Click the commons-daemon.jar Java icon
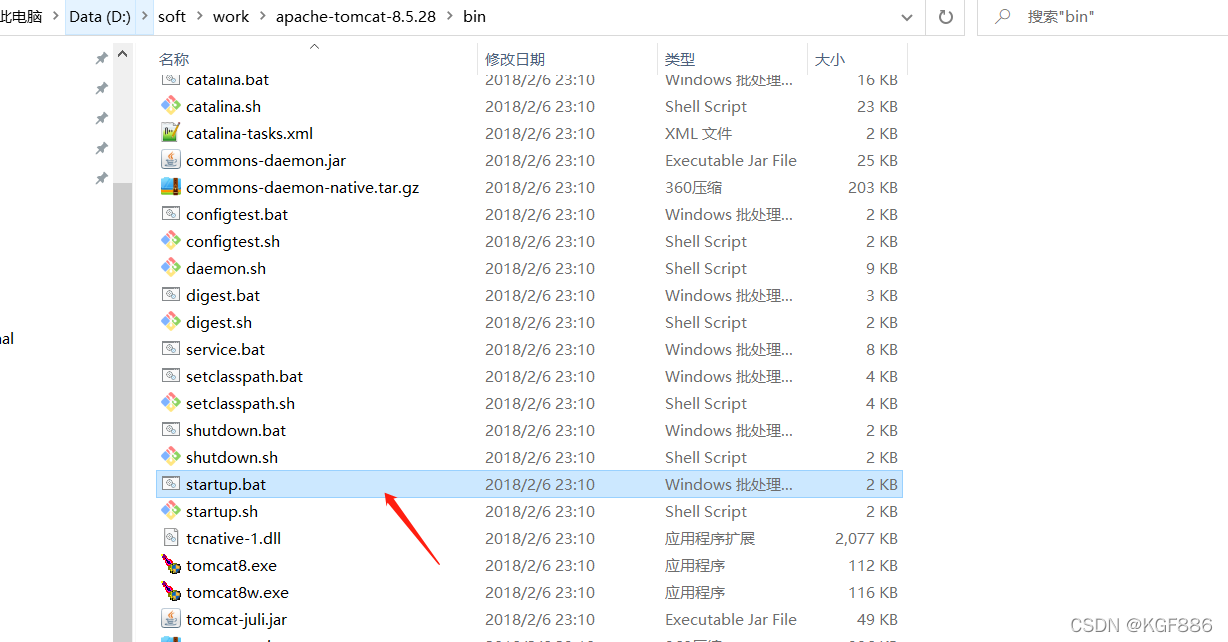 click(x=170, y=160)
